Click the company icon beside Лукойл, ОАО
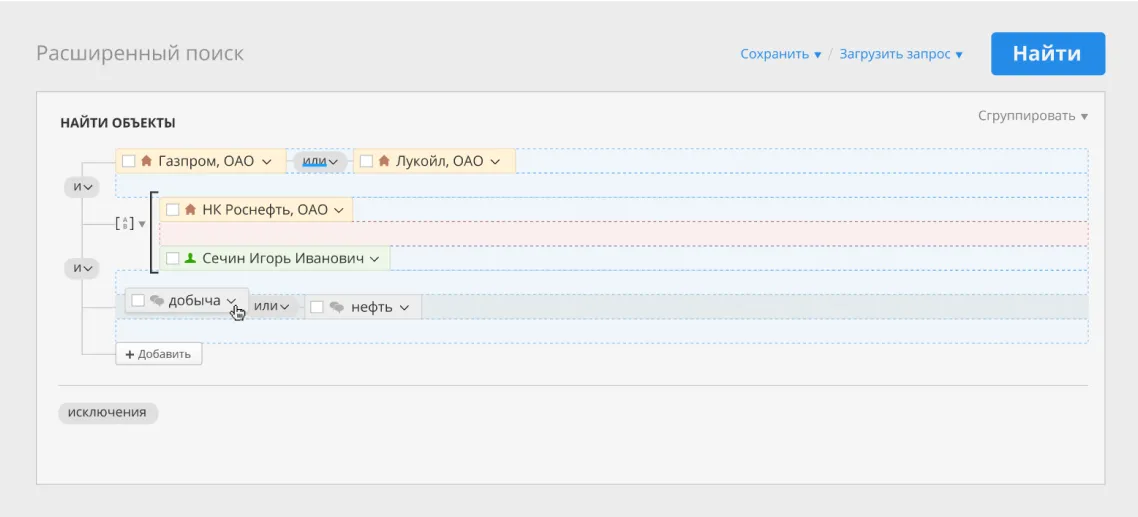The height and width of the screenshot is (517, 1138). (x=384, y=160)
